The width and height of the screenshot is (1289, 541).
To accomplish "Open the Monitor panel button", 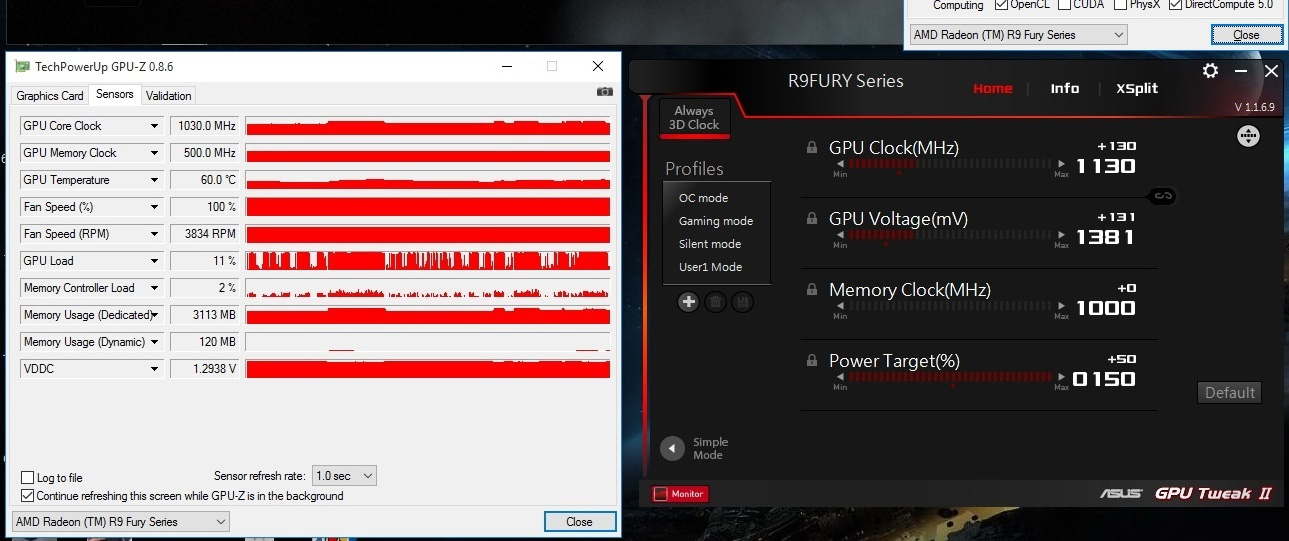I will coord(680,494).
